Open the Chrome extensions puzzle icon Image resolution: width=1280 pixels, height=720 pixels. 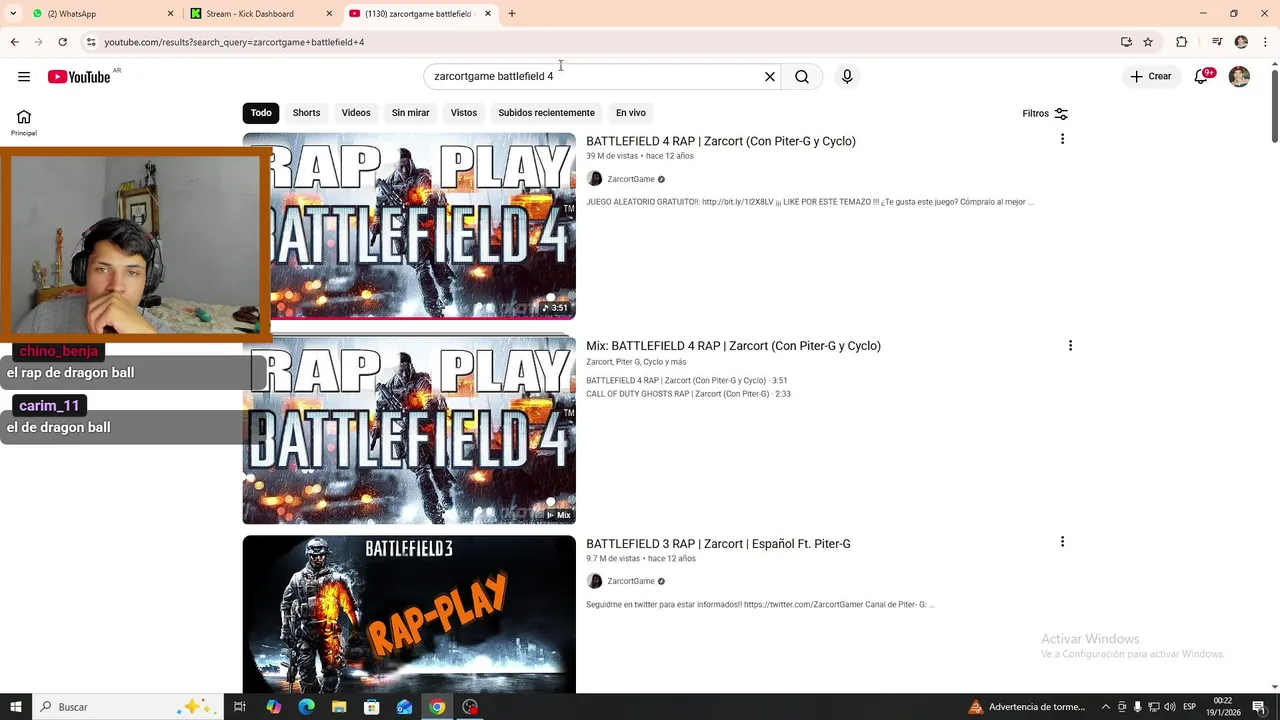point(1181,42)
